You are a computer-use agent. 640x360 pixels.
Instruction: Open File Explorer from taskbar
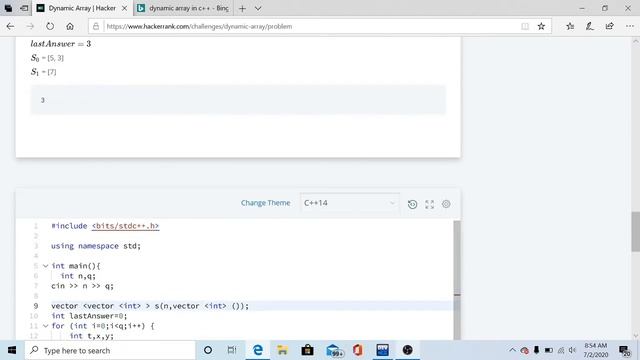(x=282, y=350)
